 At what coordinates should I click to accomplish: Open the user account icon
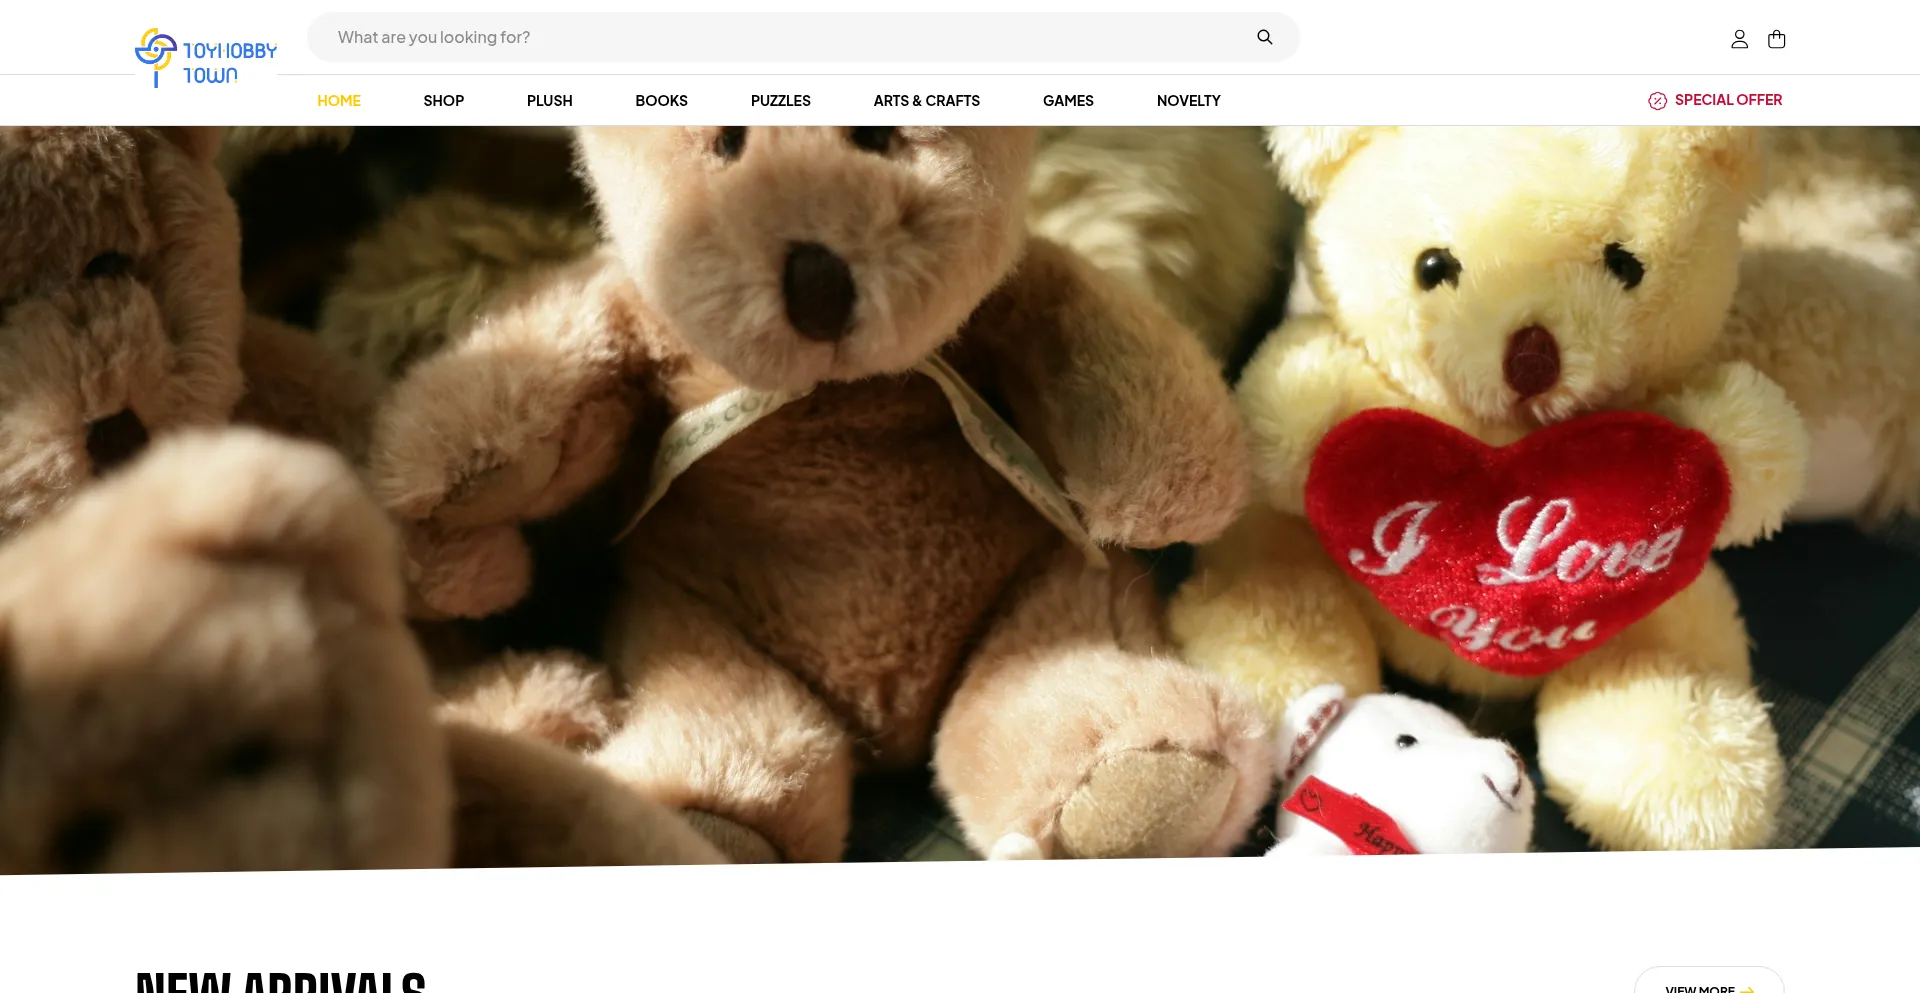[x=1739, y=39]
